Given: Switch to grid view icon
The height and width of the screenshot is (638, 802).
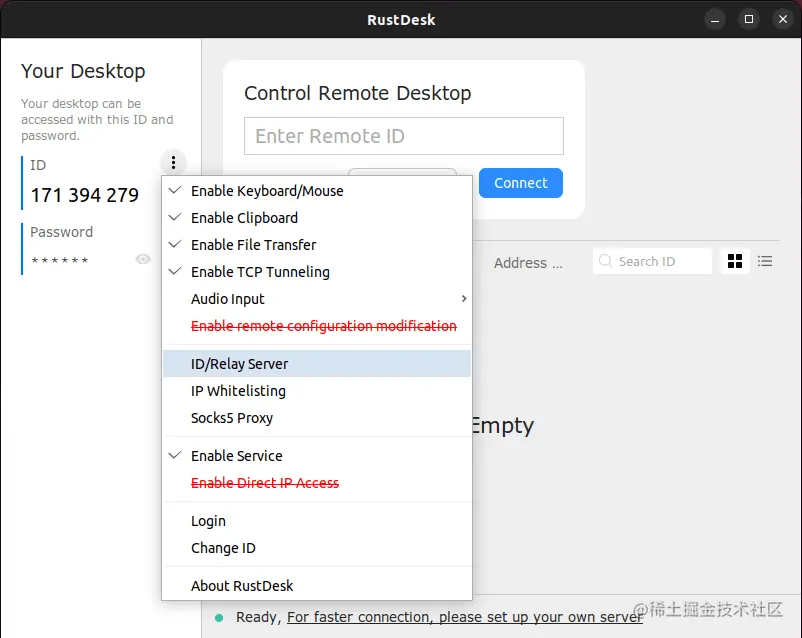Looking at the screenshot, I should pyautogui.click(x=734, y=261).
